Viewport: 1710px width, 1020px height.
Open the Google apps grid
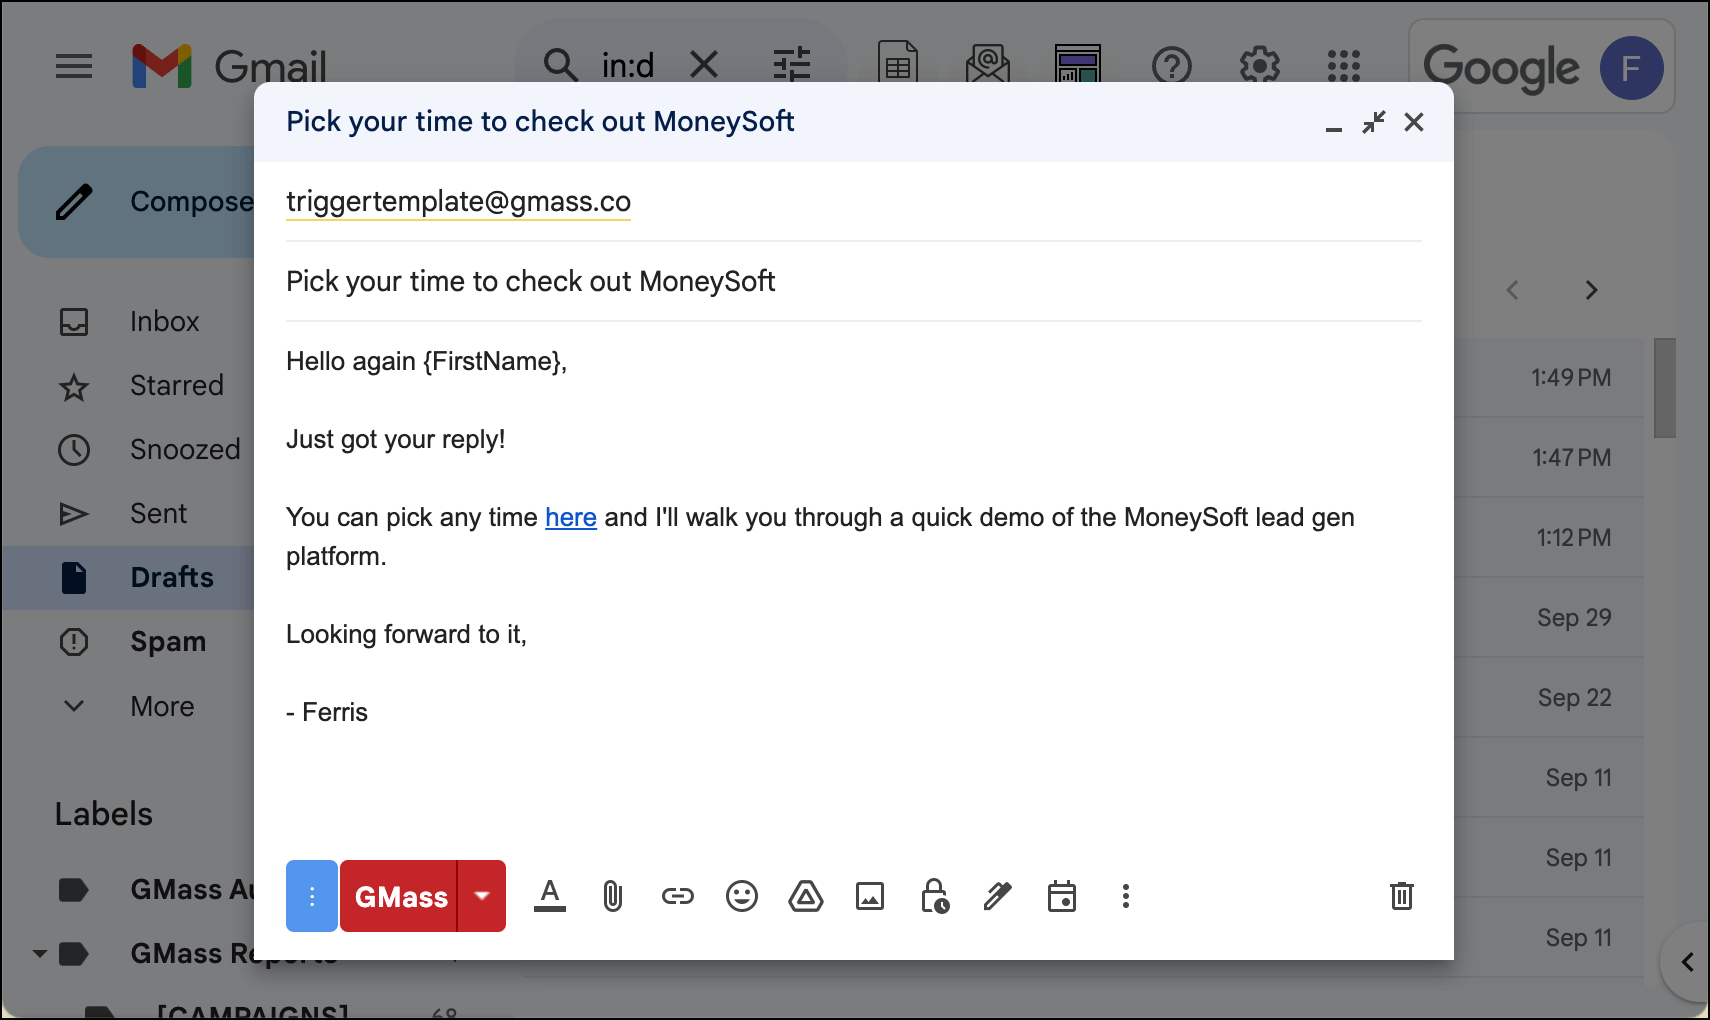(x=1344, y=66)
